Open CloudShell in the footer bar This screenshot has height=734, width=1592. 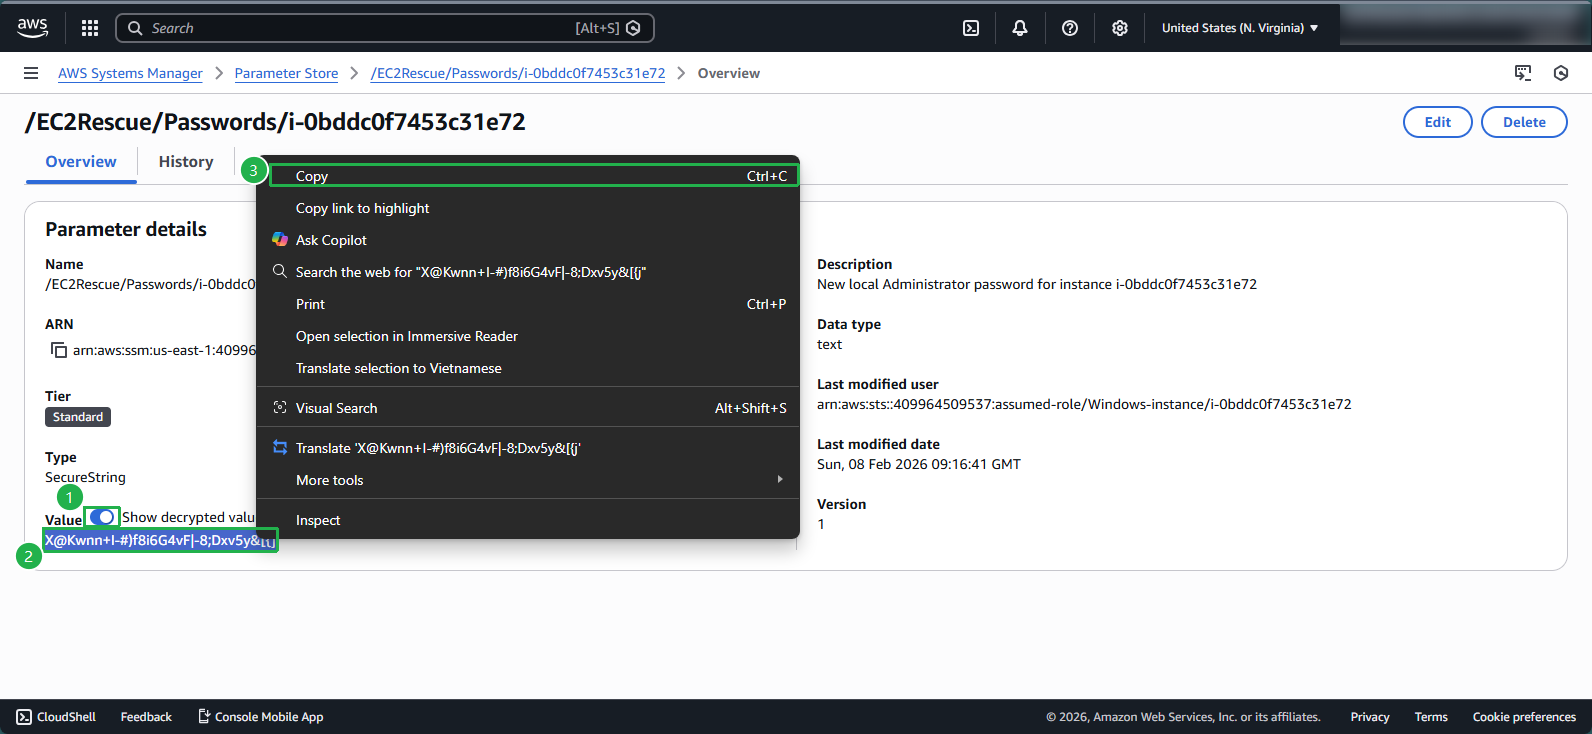57,717
